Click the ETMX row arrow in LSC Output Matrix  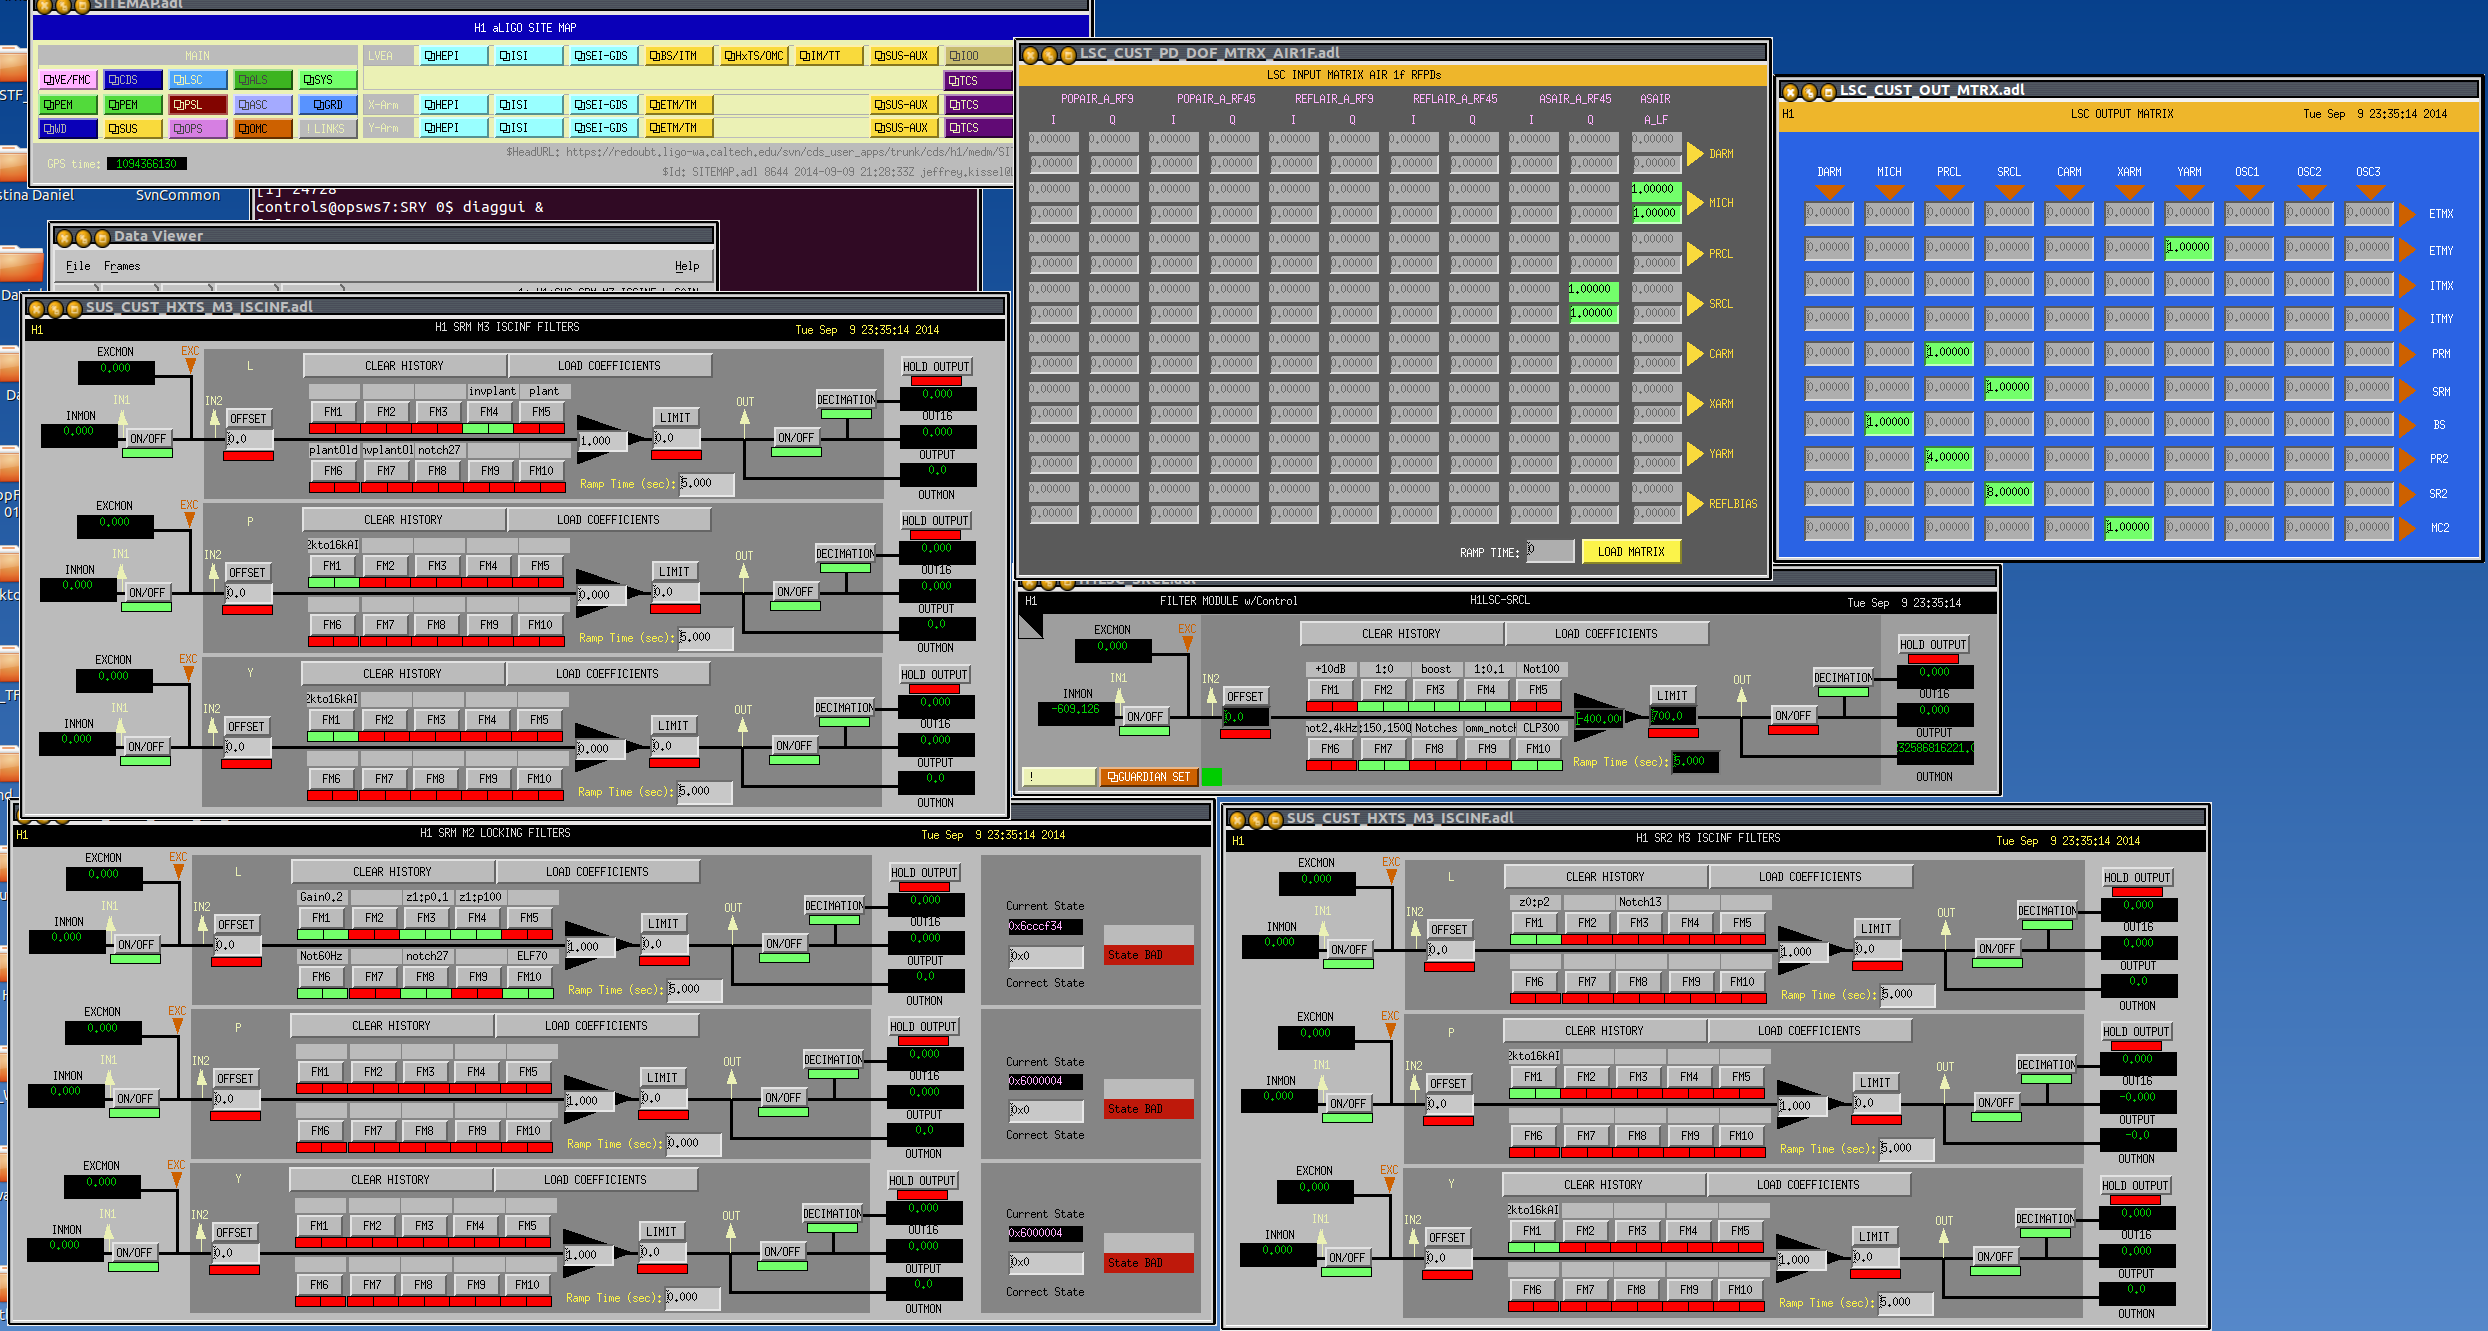pos(2408,214)
